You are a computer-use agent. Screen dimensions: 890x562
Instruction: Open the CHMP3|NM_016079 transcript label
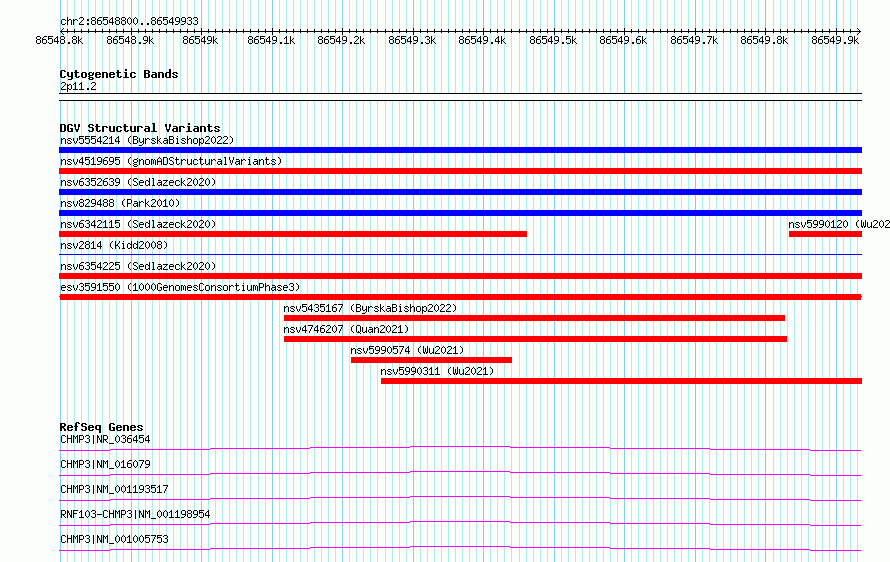point(105,464)
